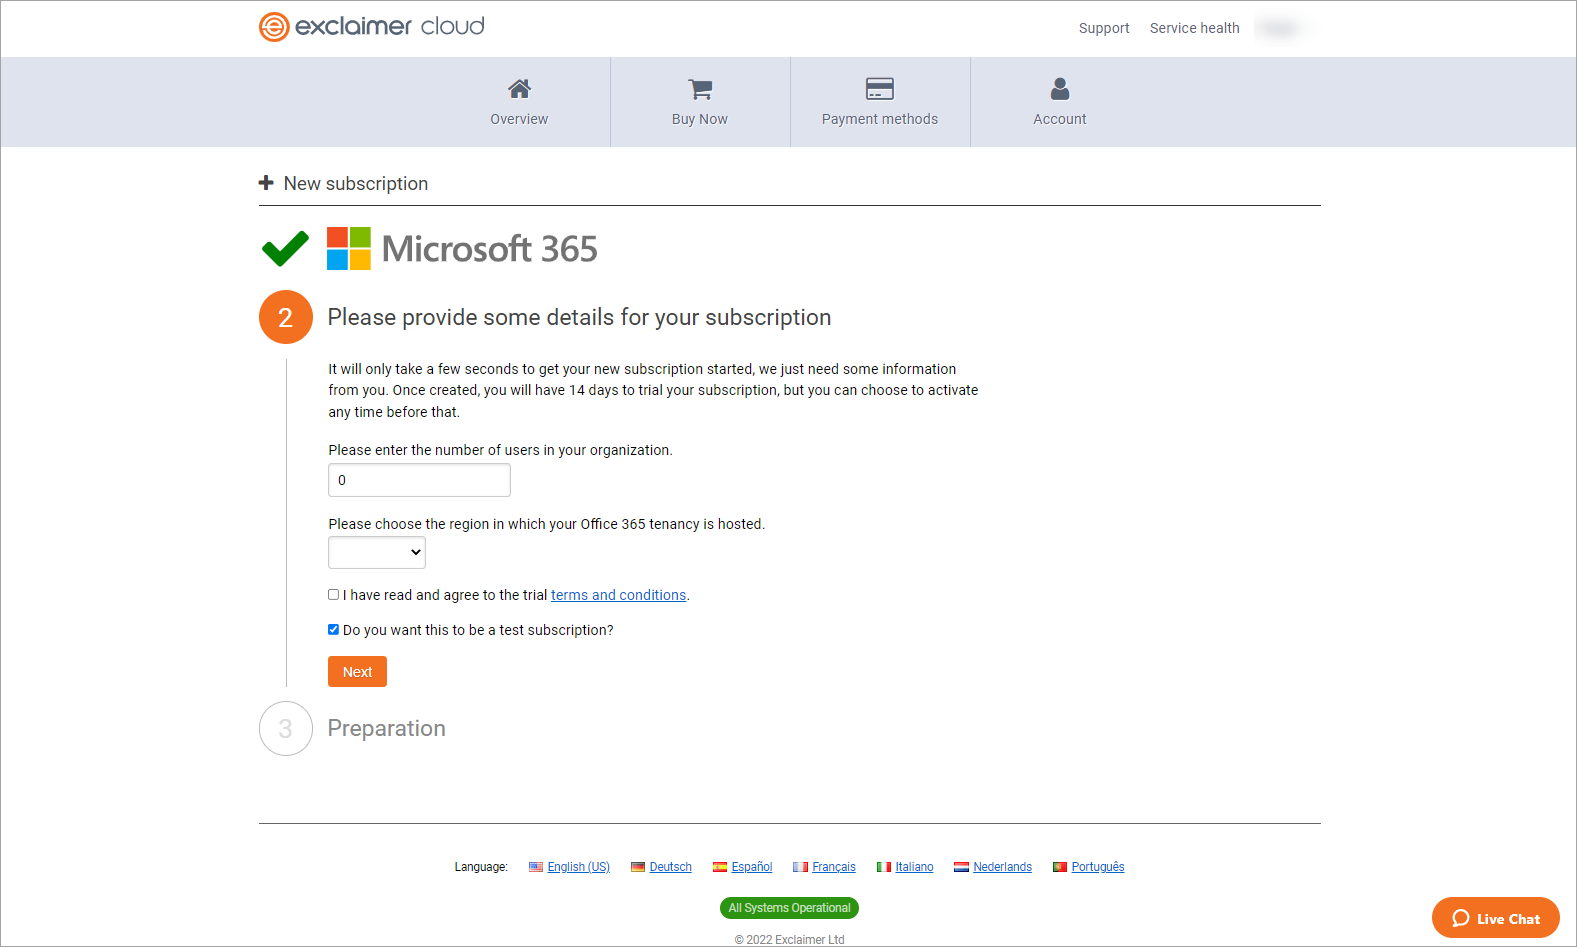Click the plus icon beside New subscription
Image resolution: width=1577 pixels, height=947 pixels.
(266, 183)
